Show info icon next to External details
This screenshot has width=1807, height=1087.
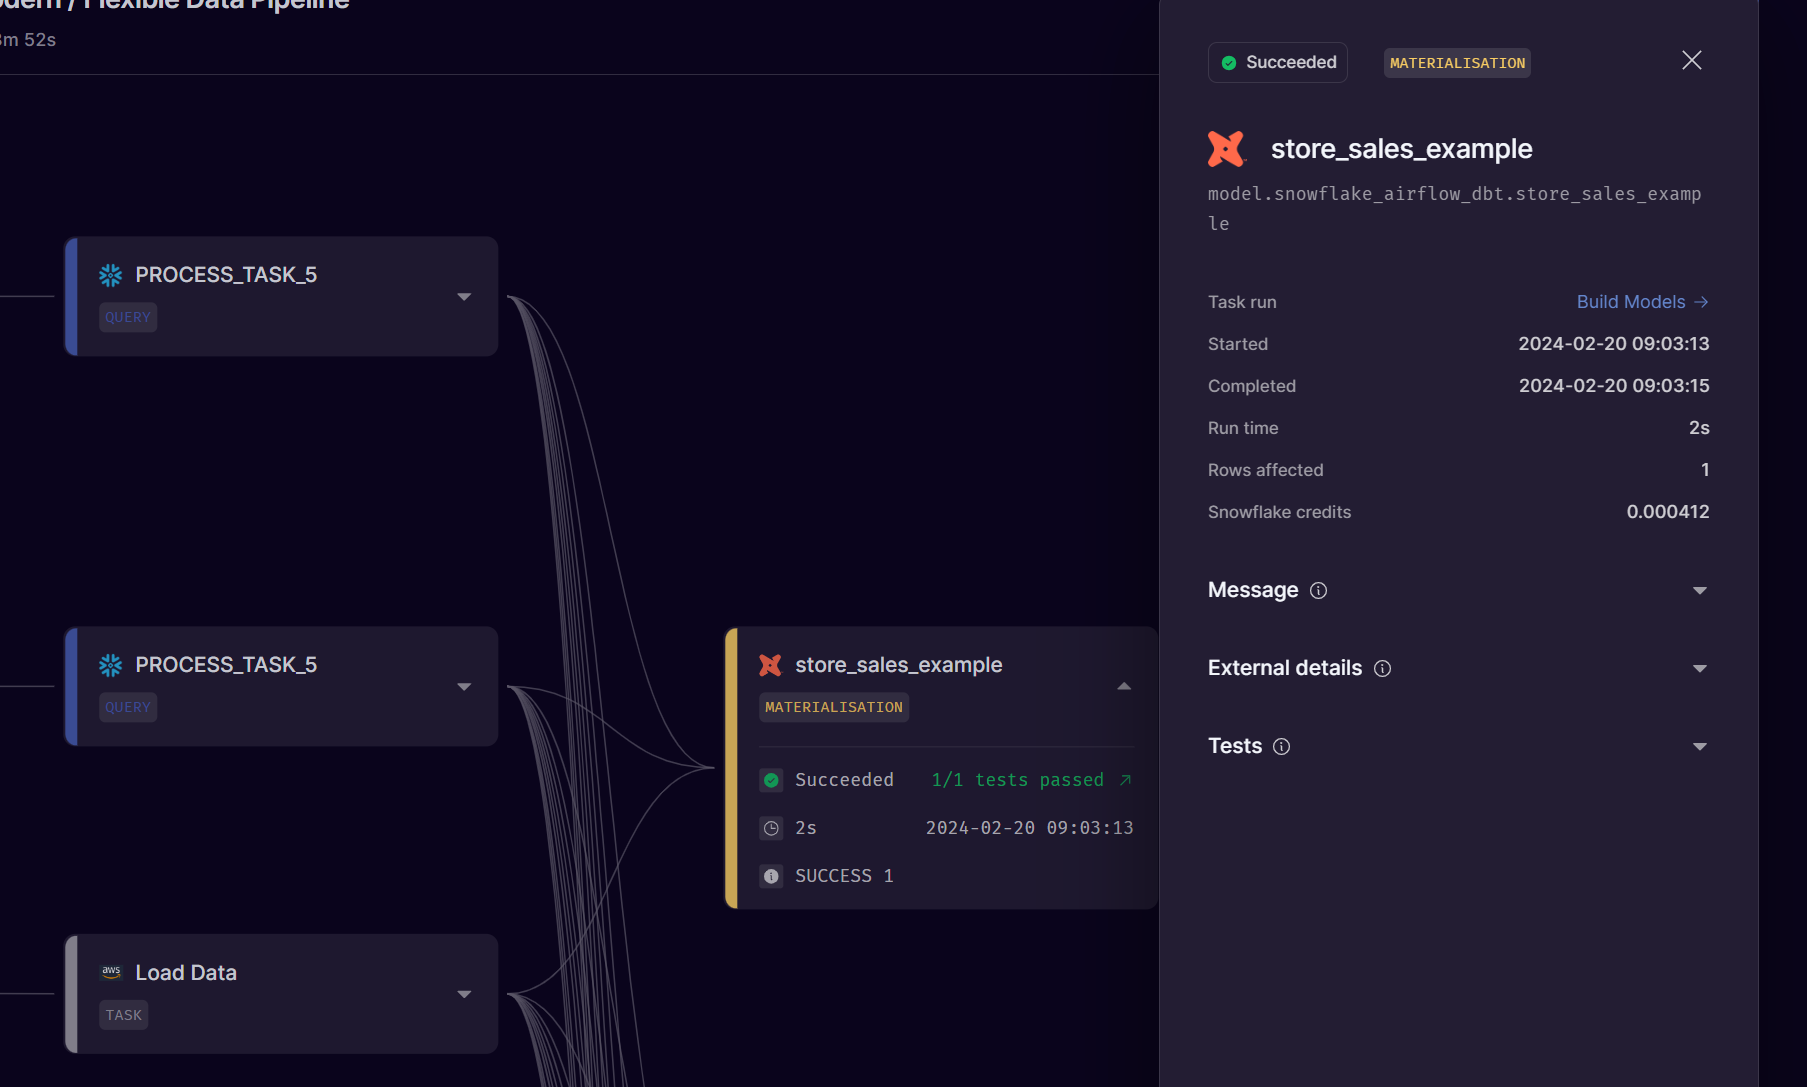1383,669
